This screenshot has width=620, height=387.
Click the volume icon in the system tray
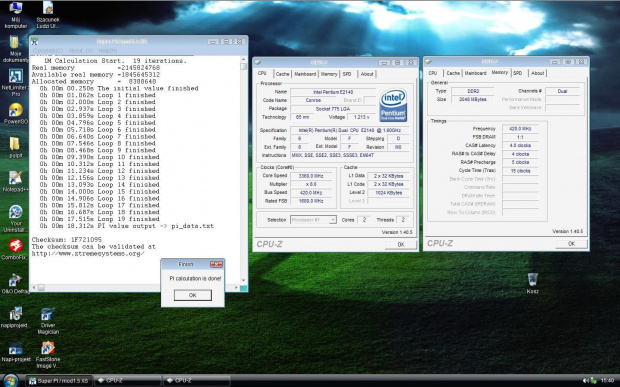tap(586, 381)
